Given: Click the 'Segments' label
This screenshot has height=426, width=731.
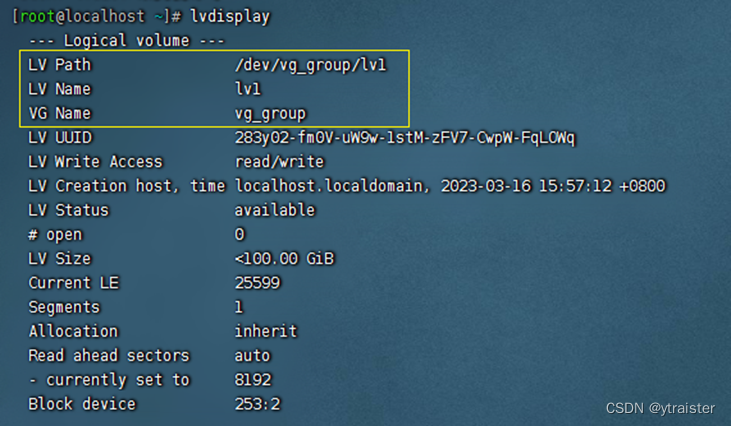Looking at the screenshot, I should point(64,308).
